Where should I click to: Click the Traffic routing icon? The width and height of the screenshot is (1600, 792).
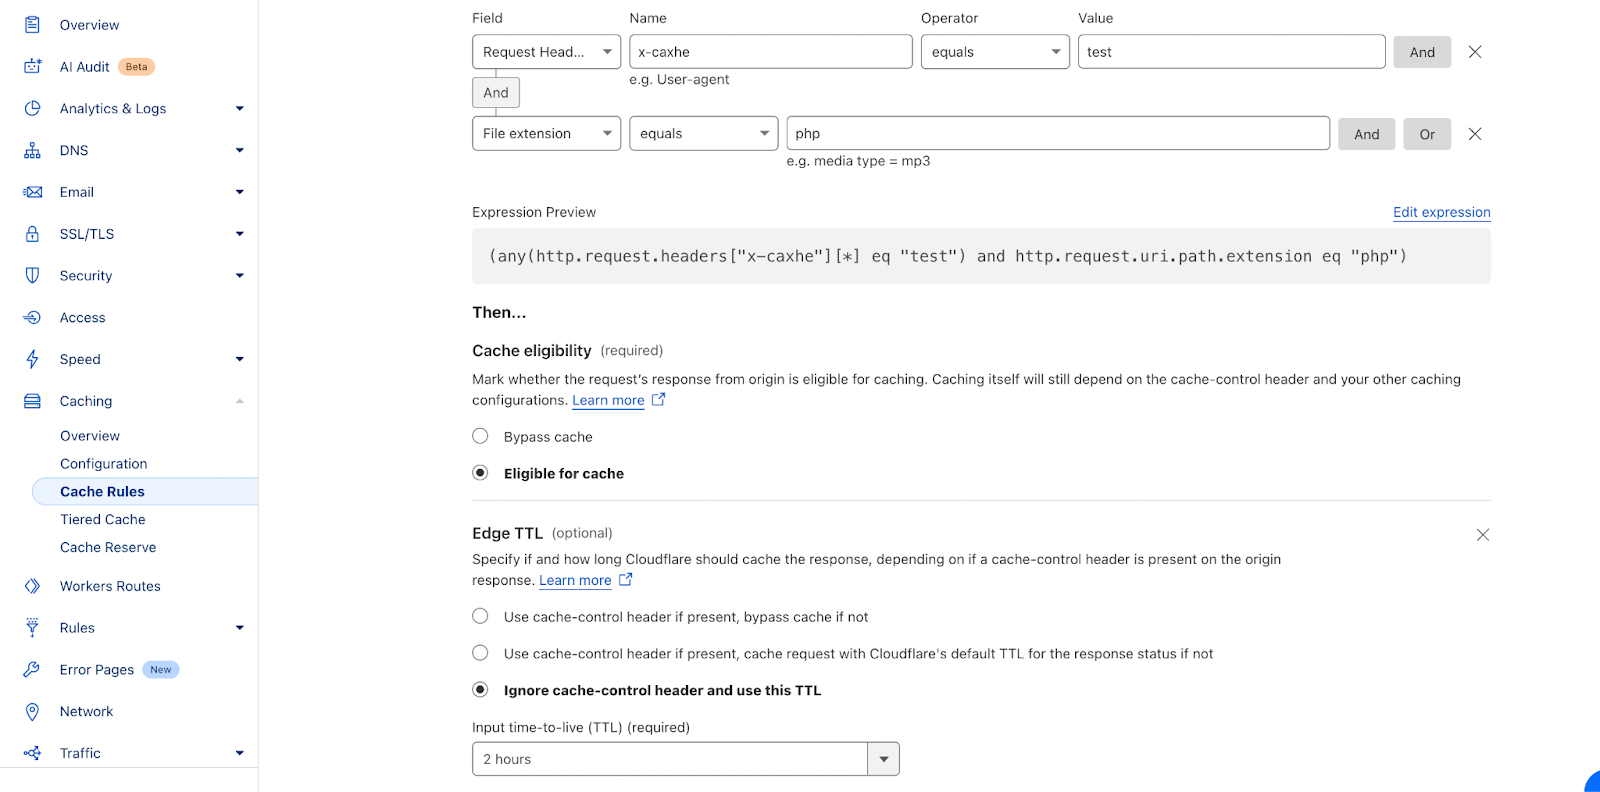point(32,753)
